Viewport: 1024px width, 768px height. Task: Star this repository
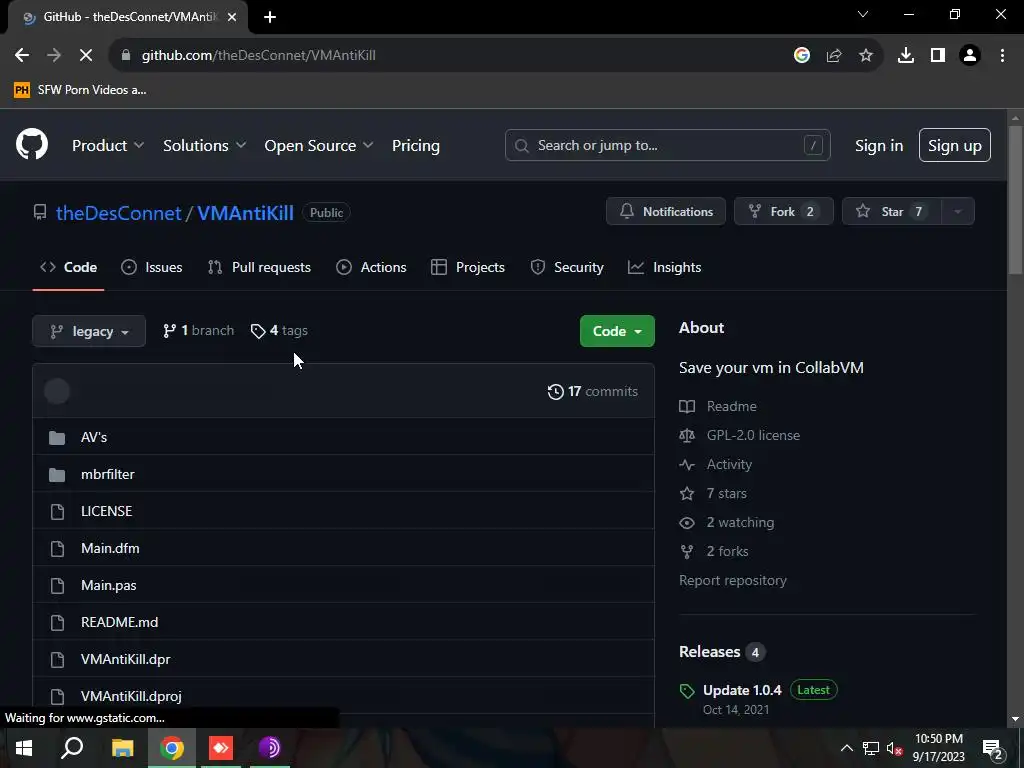click(x=892, y=211)
